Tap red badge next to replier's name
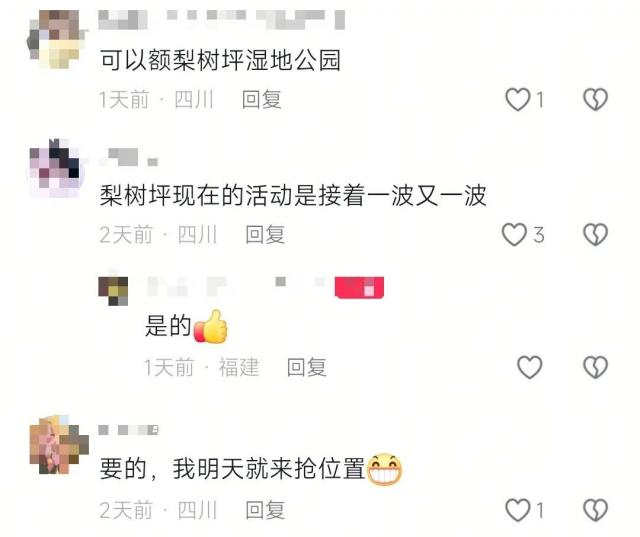 coord(359,288)
